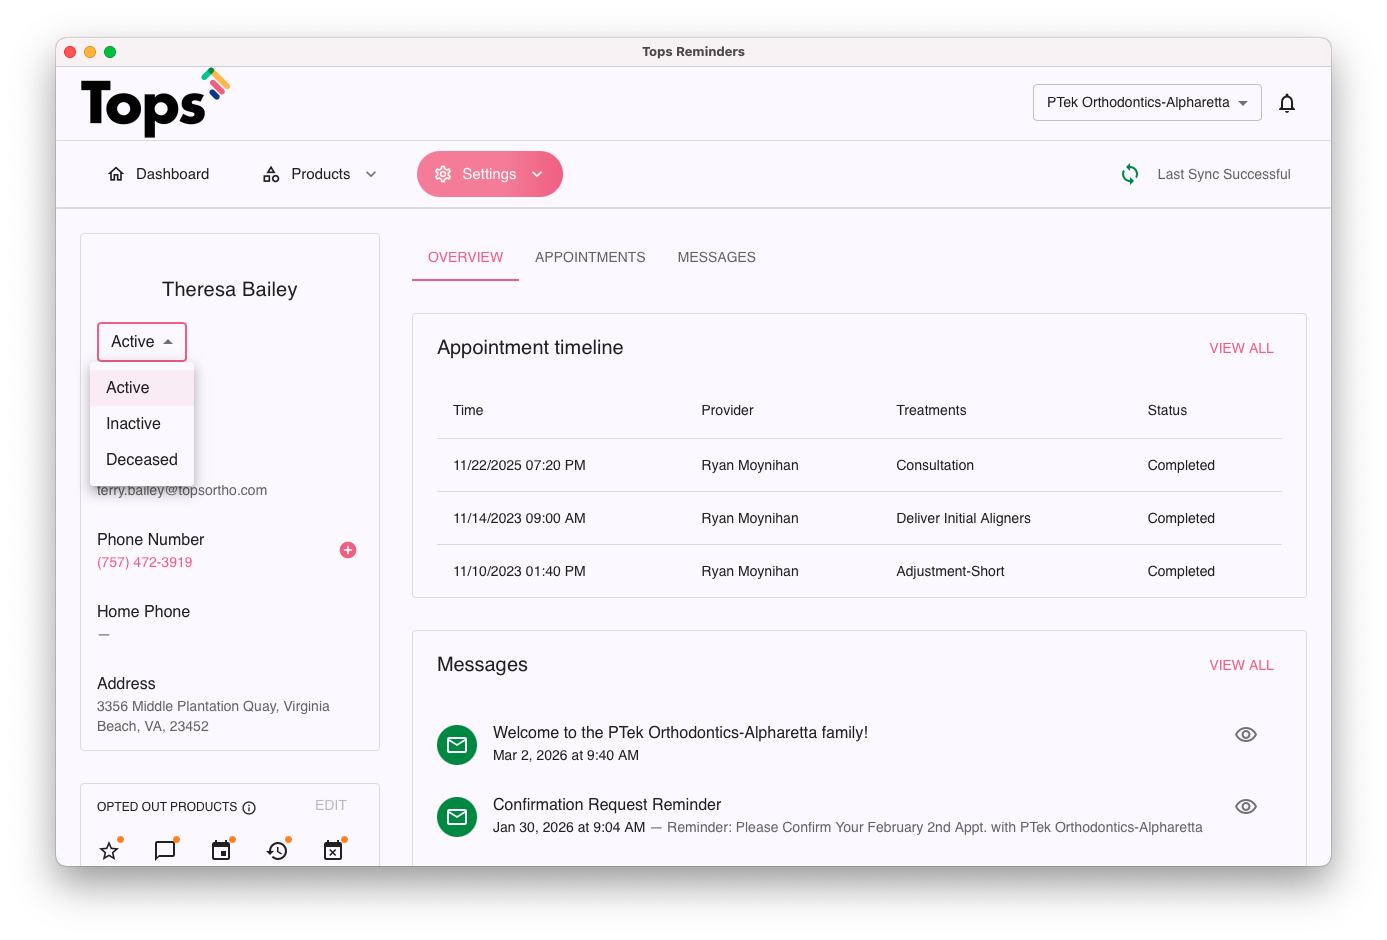Viewport: 1387px width, 940px height.
Task: Switch to the Overview tab
Action: pyautogui.click(x=465, y=257)
